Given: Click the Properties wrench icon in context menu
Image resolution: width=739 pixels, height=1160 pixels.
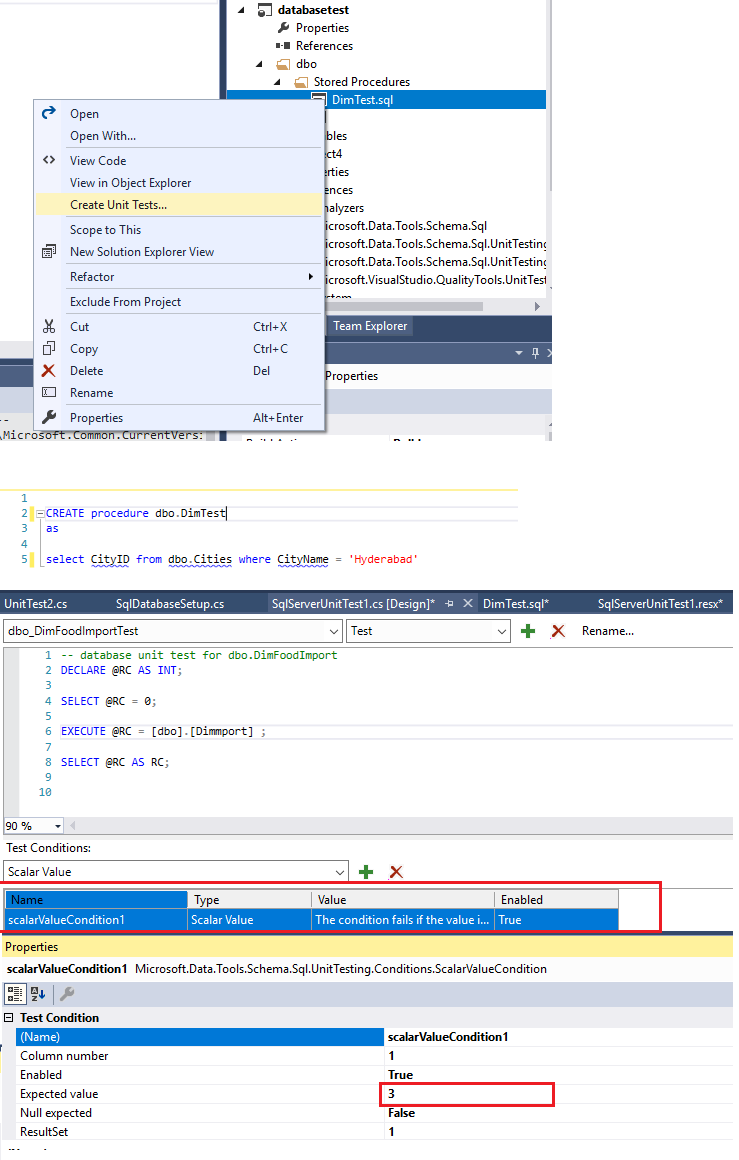Looking at the screenshot, I should 49,417.
